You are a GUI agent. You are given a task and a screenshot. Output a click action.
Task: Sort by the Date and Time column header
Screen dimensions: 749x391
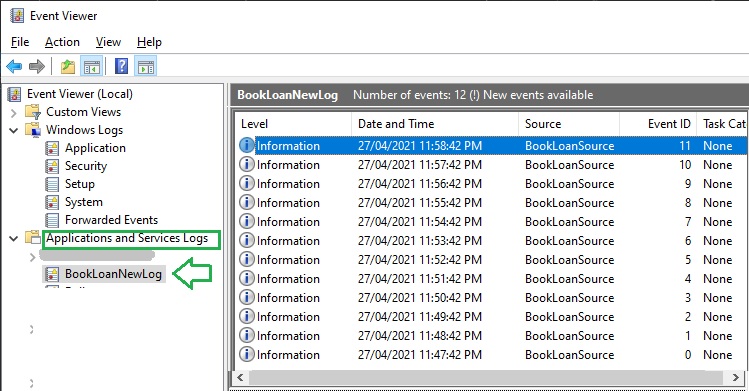[x=435, y=124]
